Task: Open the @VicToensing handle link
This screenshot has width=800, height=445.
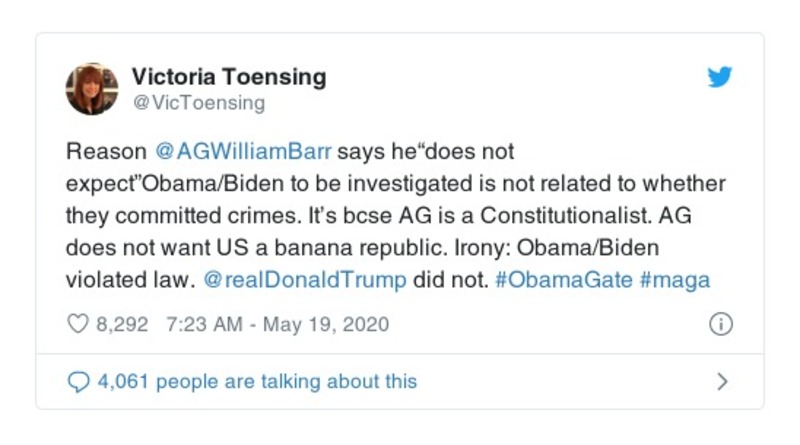Action: (198, 103)
